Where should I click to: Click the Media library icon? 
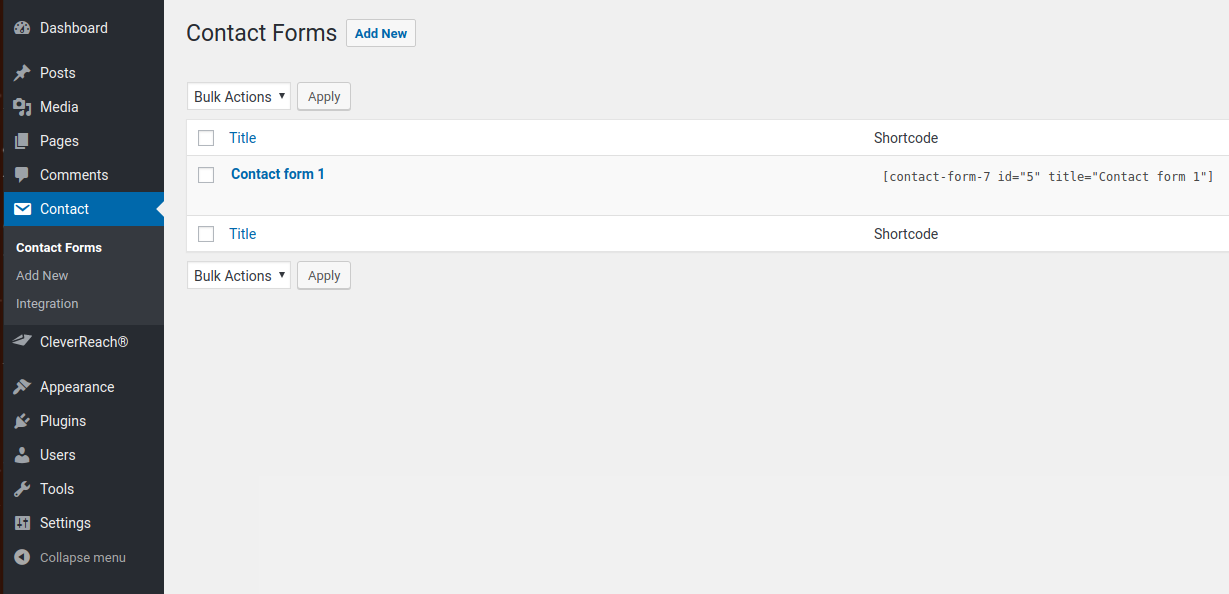point(22,107)
